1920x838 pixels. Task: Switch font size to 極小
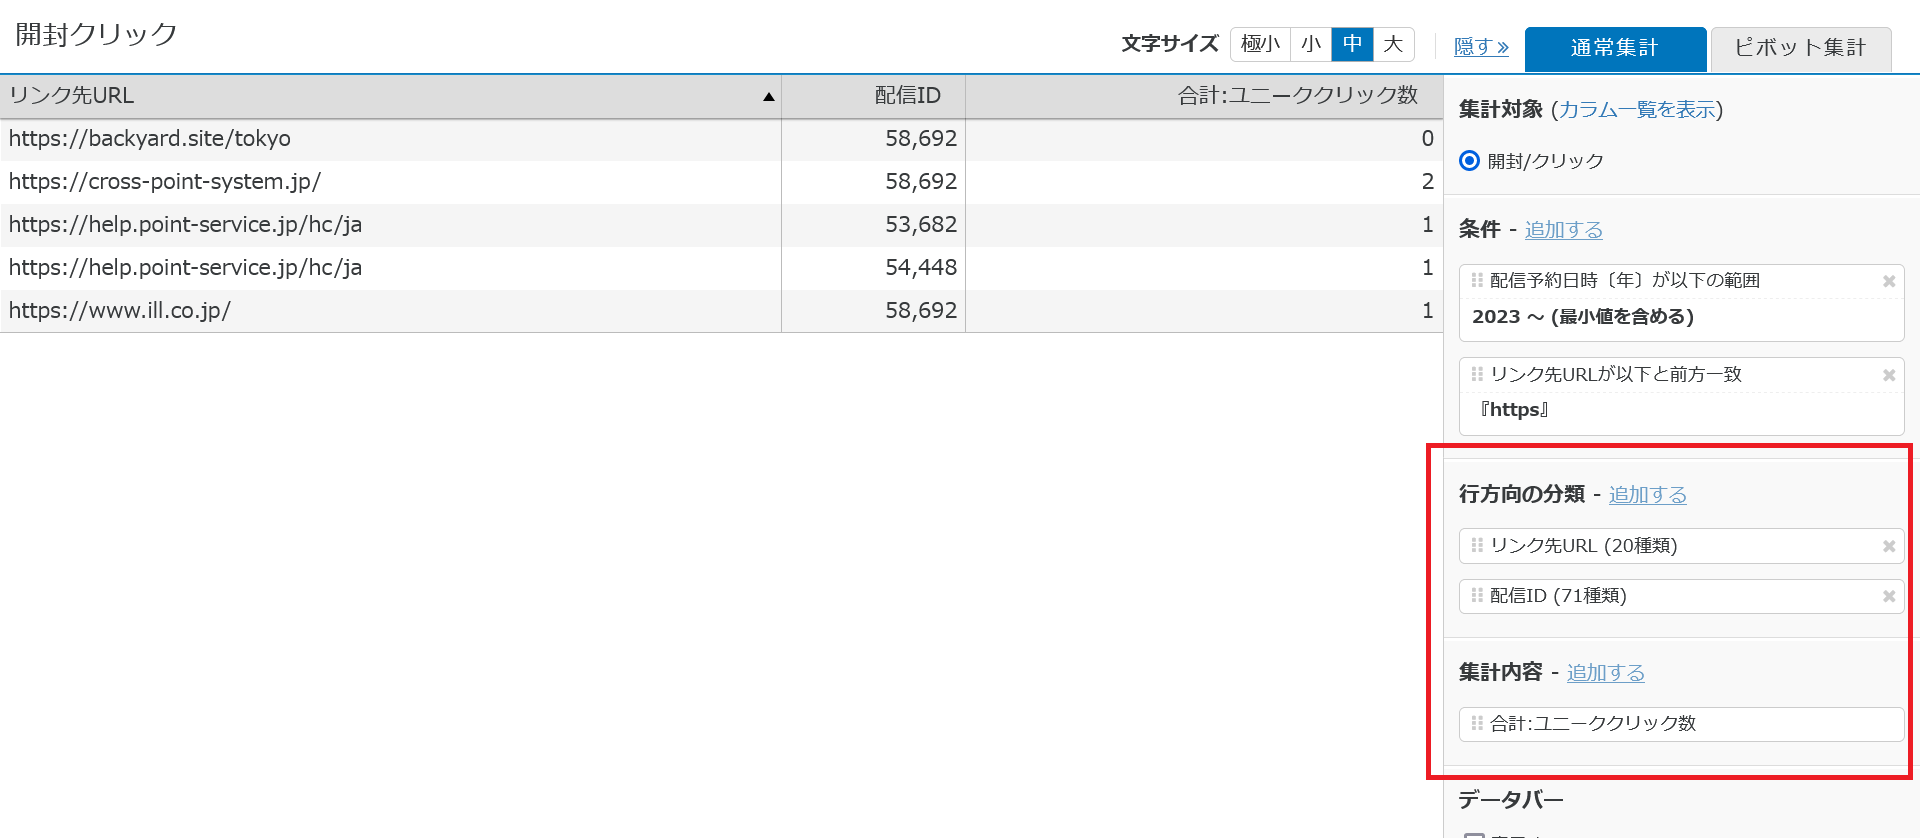coord(1260,45)
